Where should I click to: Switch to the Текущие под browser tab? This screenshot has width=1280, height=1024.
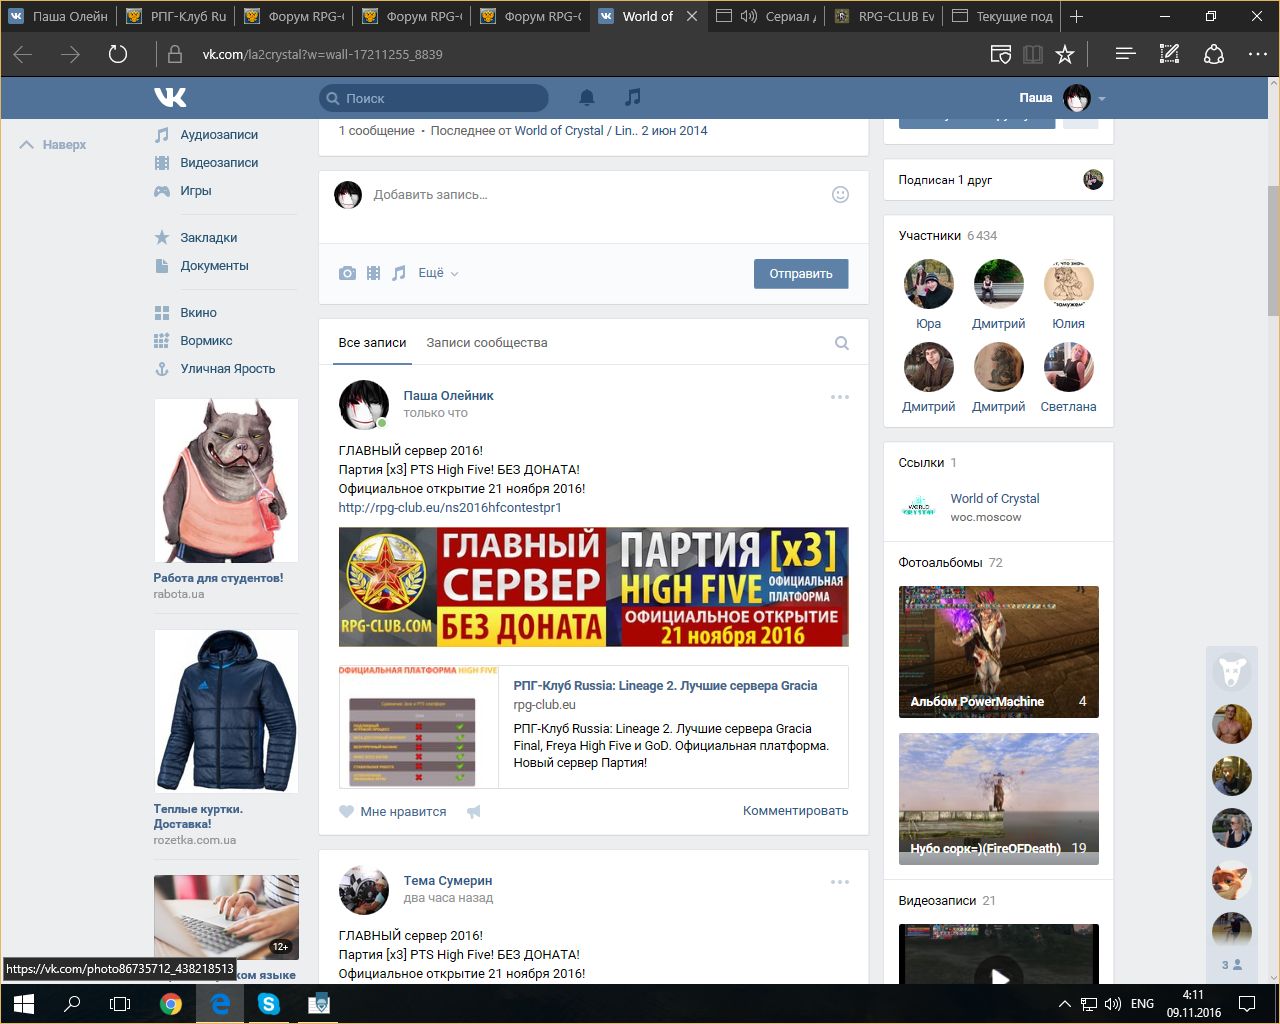pyautogui.click(x=1003, y=16)
